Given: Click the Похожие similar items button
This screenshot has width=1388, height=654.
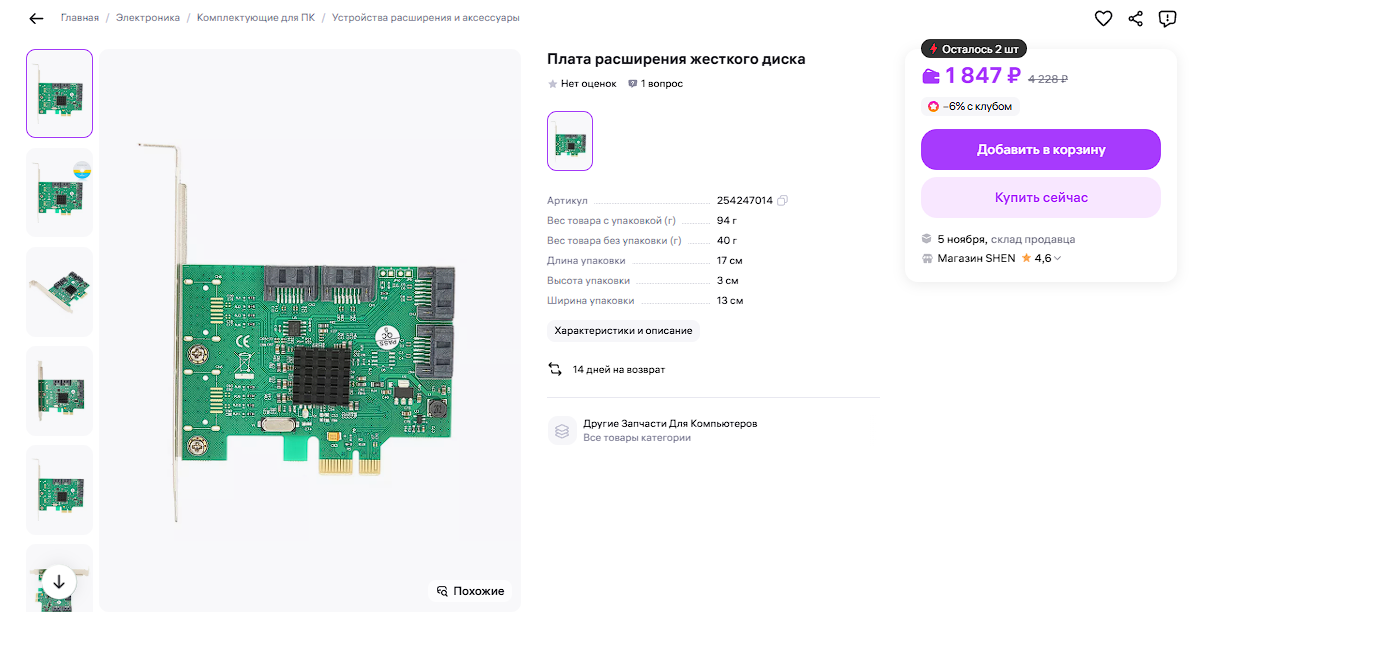Looking at the screenshot, I should [471, 591].
